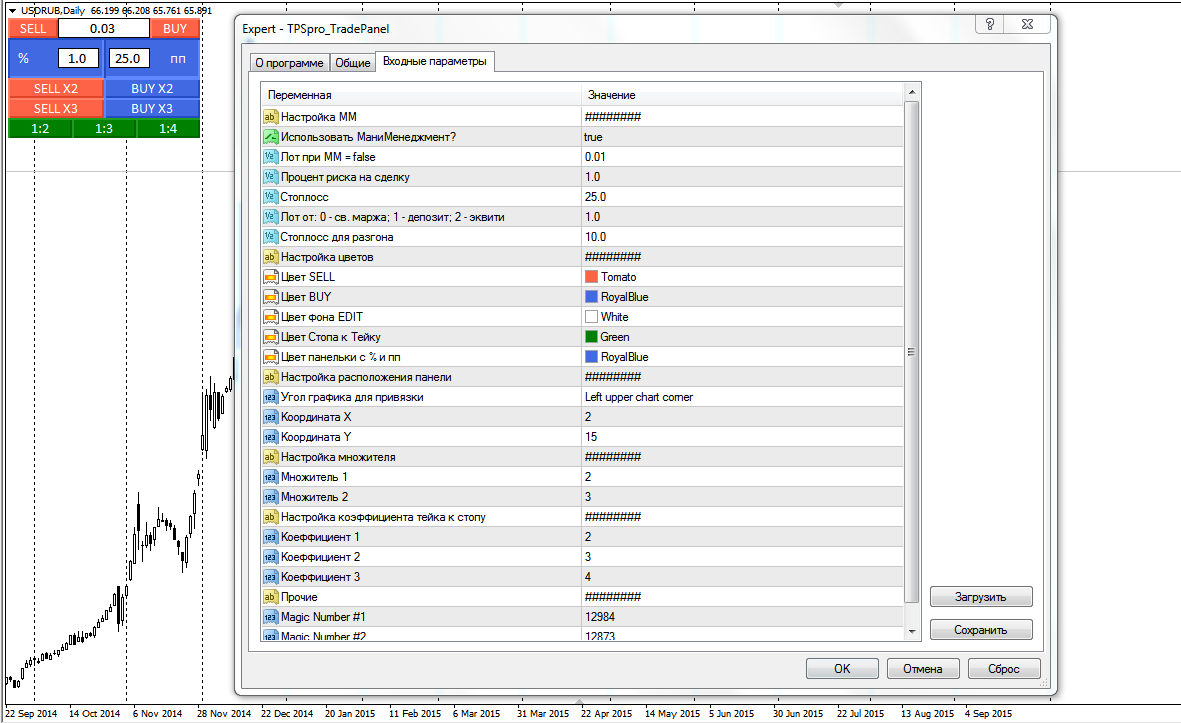Click the SELL X3 panel button
The image size is (1181, 723).
point(56,108)
